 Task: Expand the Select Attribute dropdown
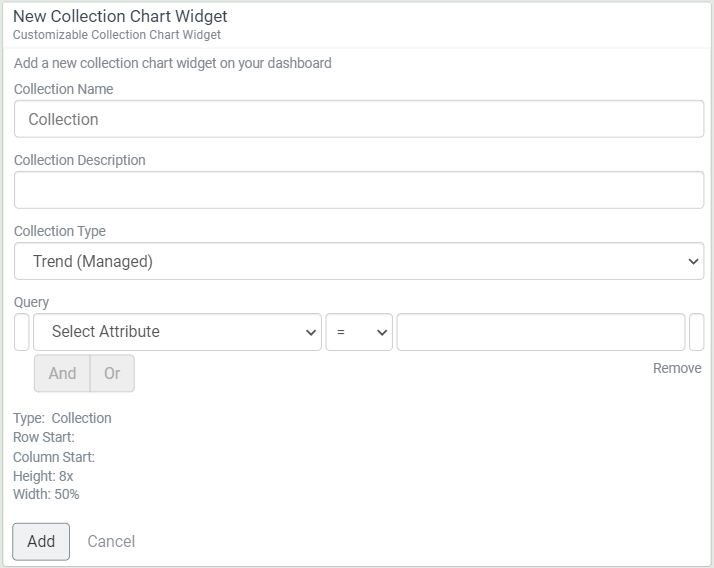coord(177,332)
